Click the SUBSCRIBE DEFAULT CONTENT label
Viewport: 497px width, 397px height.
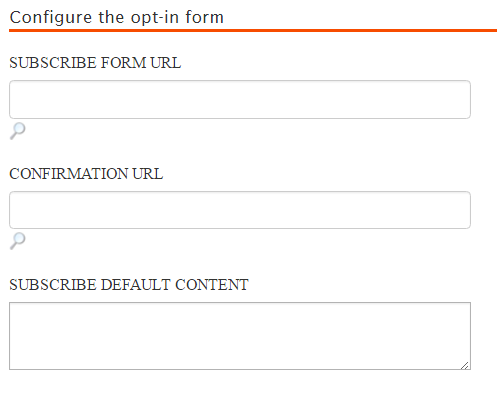pyautogui.click(x=129, y=285)
